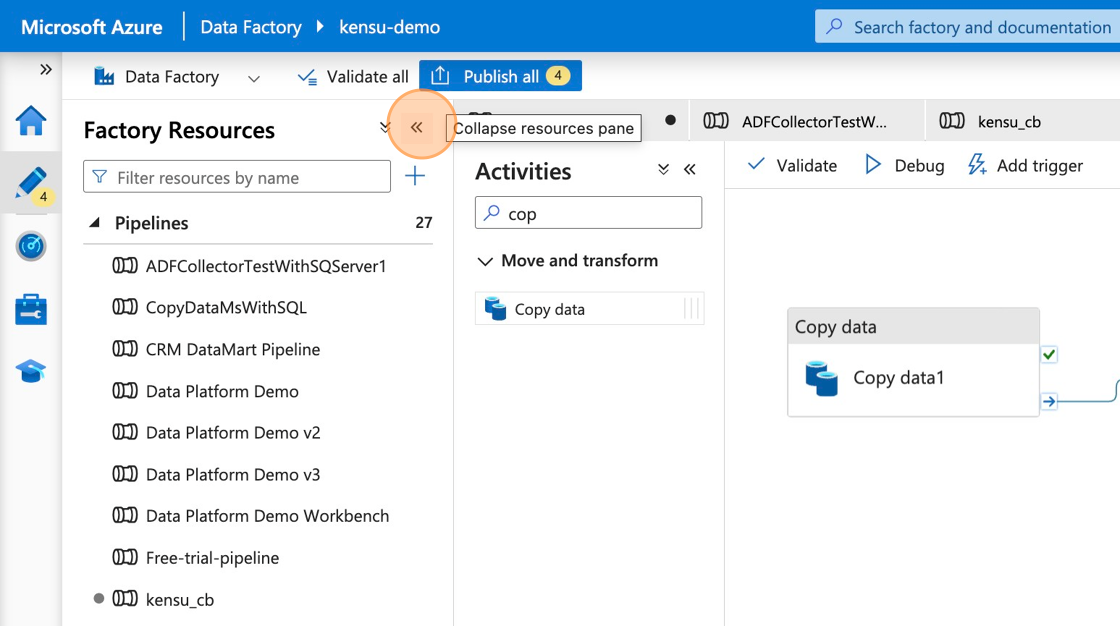
Task: Open the Learning center graduation cap
Action: (x=31, y=371)
